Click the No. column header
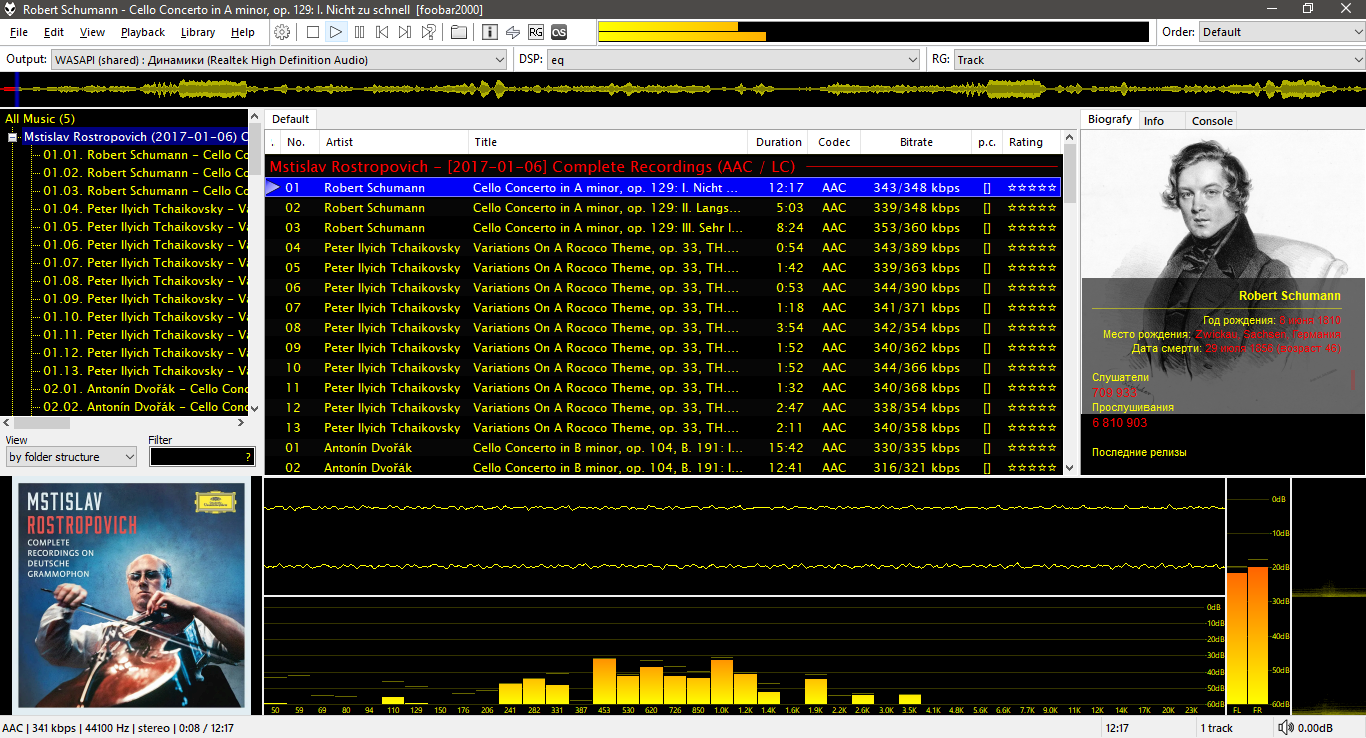1366x738 pixels. (x=299, y=142)
